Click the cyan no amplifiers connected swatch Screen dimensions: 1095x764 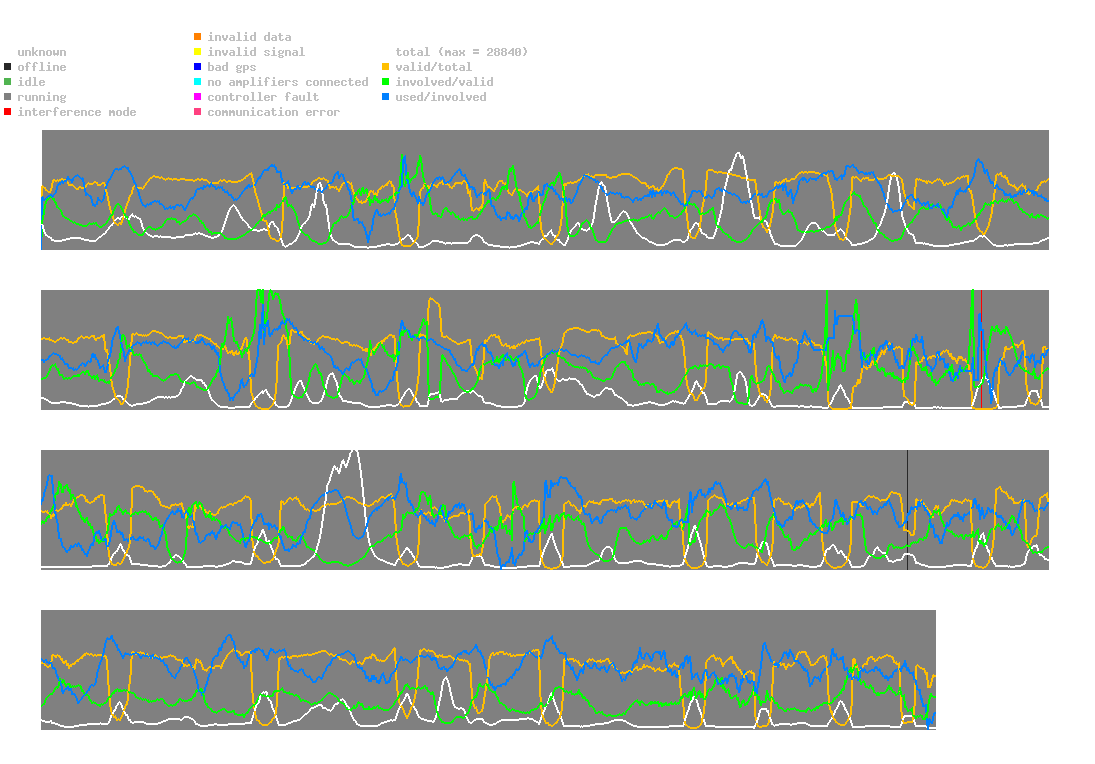tap(198, 82)
